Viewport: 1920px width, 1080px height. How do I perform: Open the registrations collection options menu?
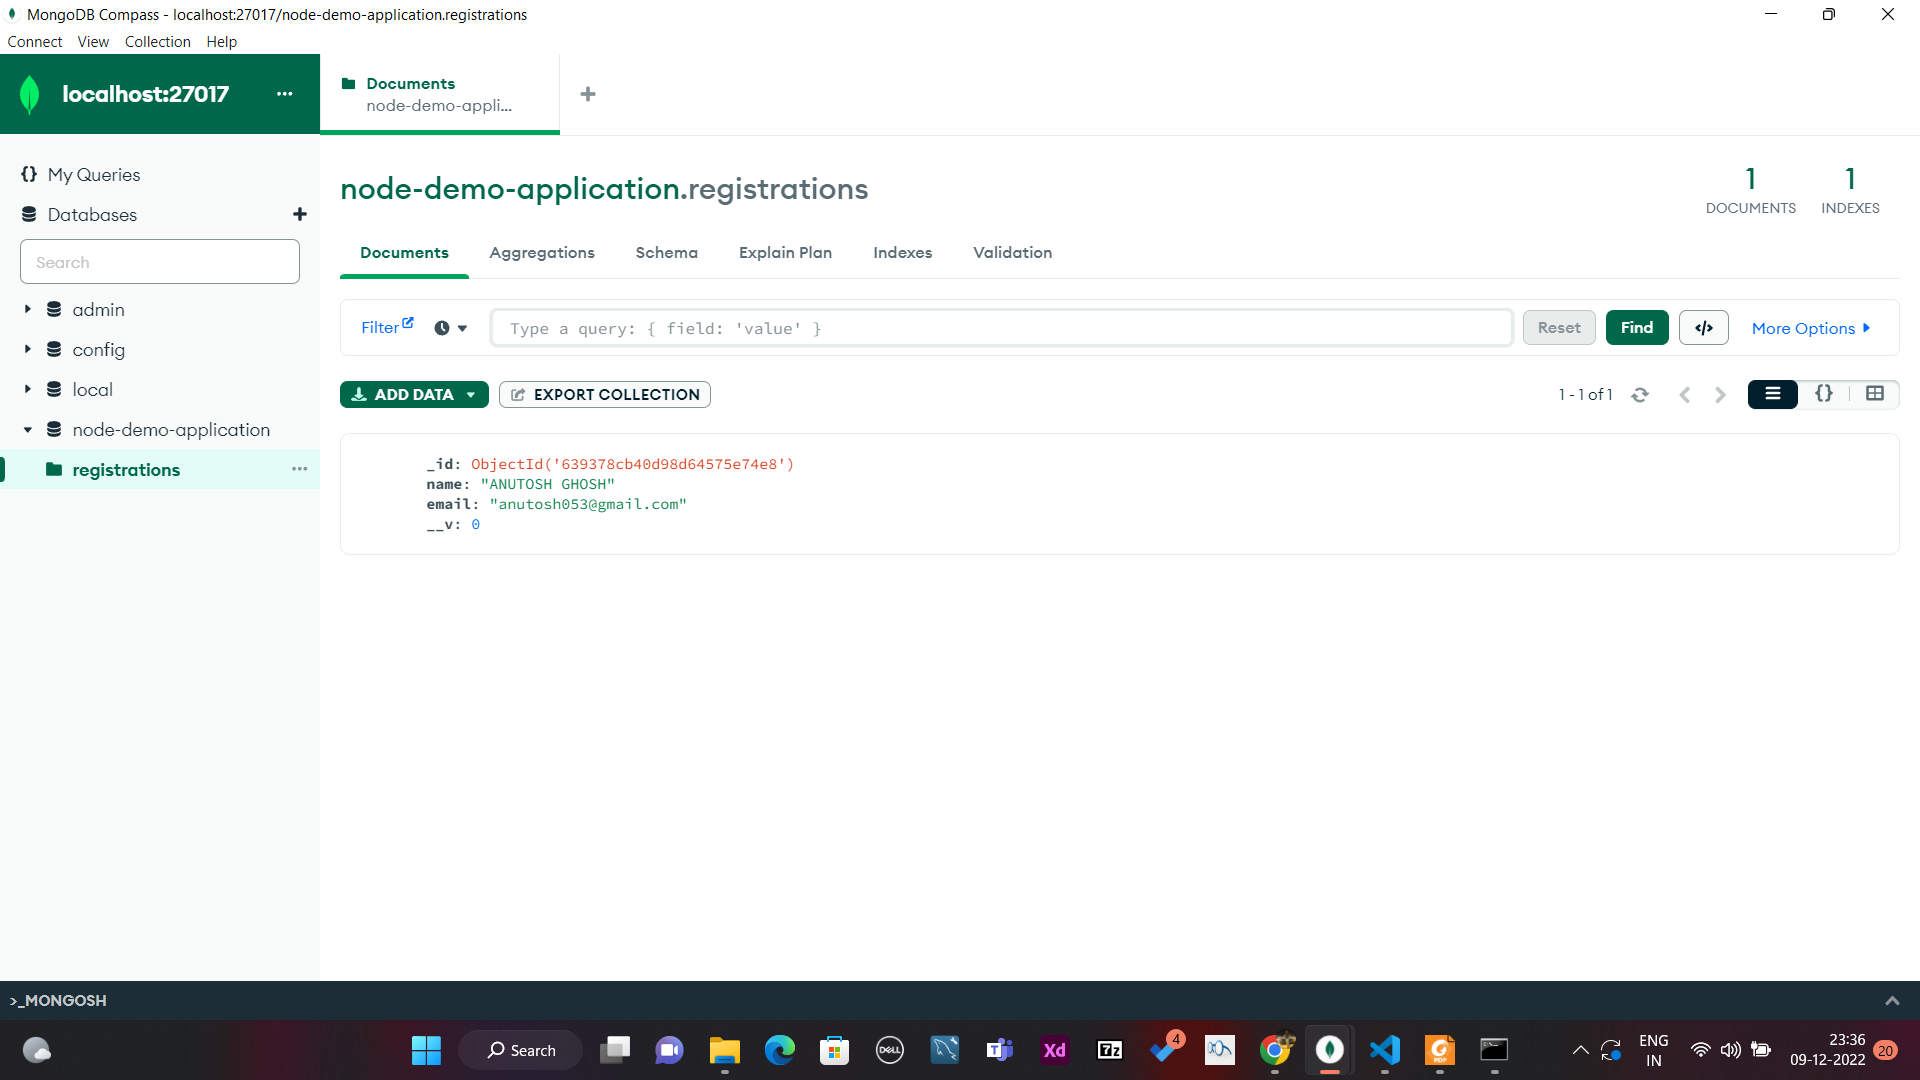click(x=299, y=469)
